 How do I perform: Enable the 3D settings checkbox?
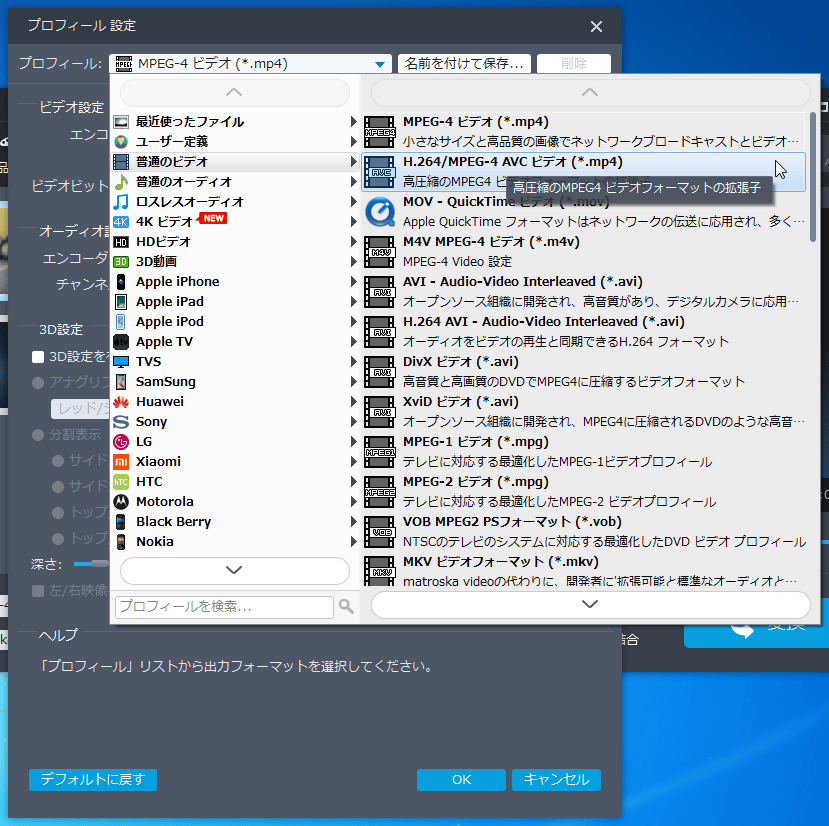38,357
